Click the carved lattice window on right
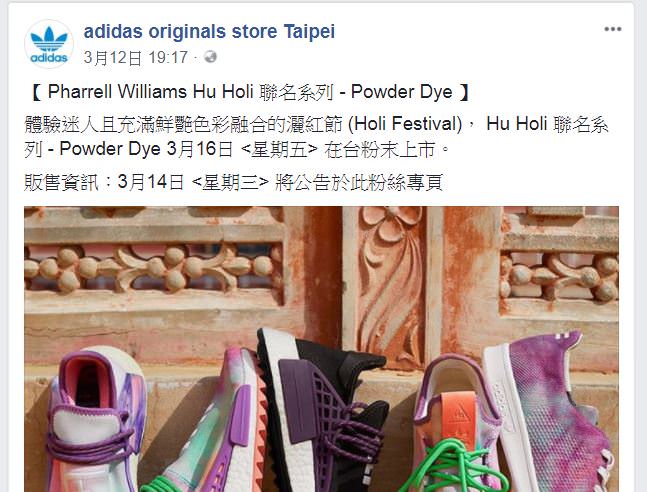Screen dimensions: 647x492 click(559, 274)
